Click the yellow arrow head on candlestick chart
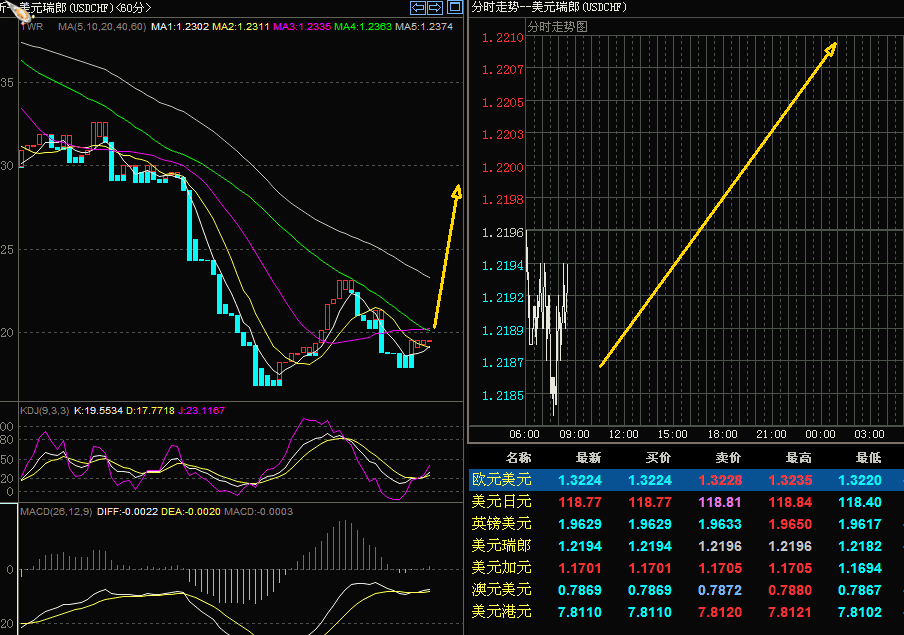This screenshot has height=635, width=904. coord(457,191)
